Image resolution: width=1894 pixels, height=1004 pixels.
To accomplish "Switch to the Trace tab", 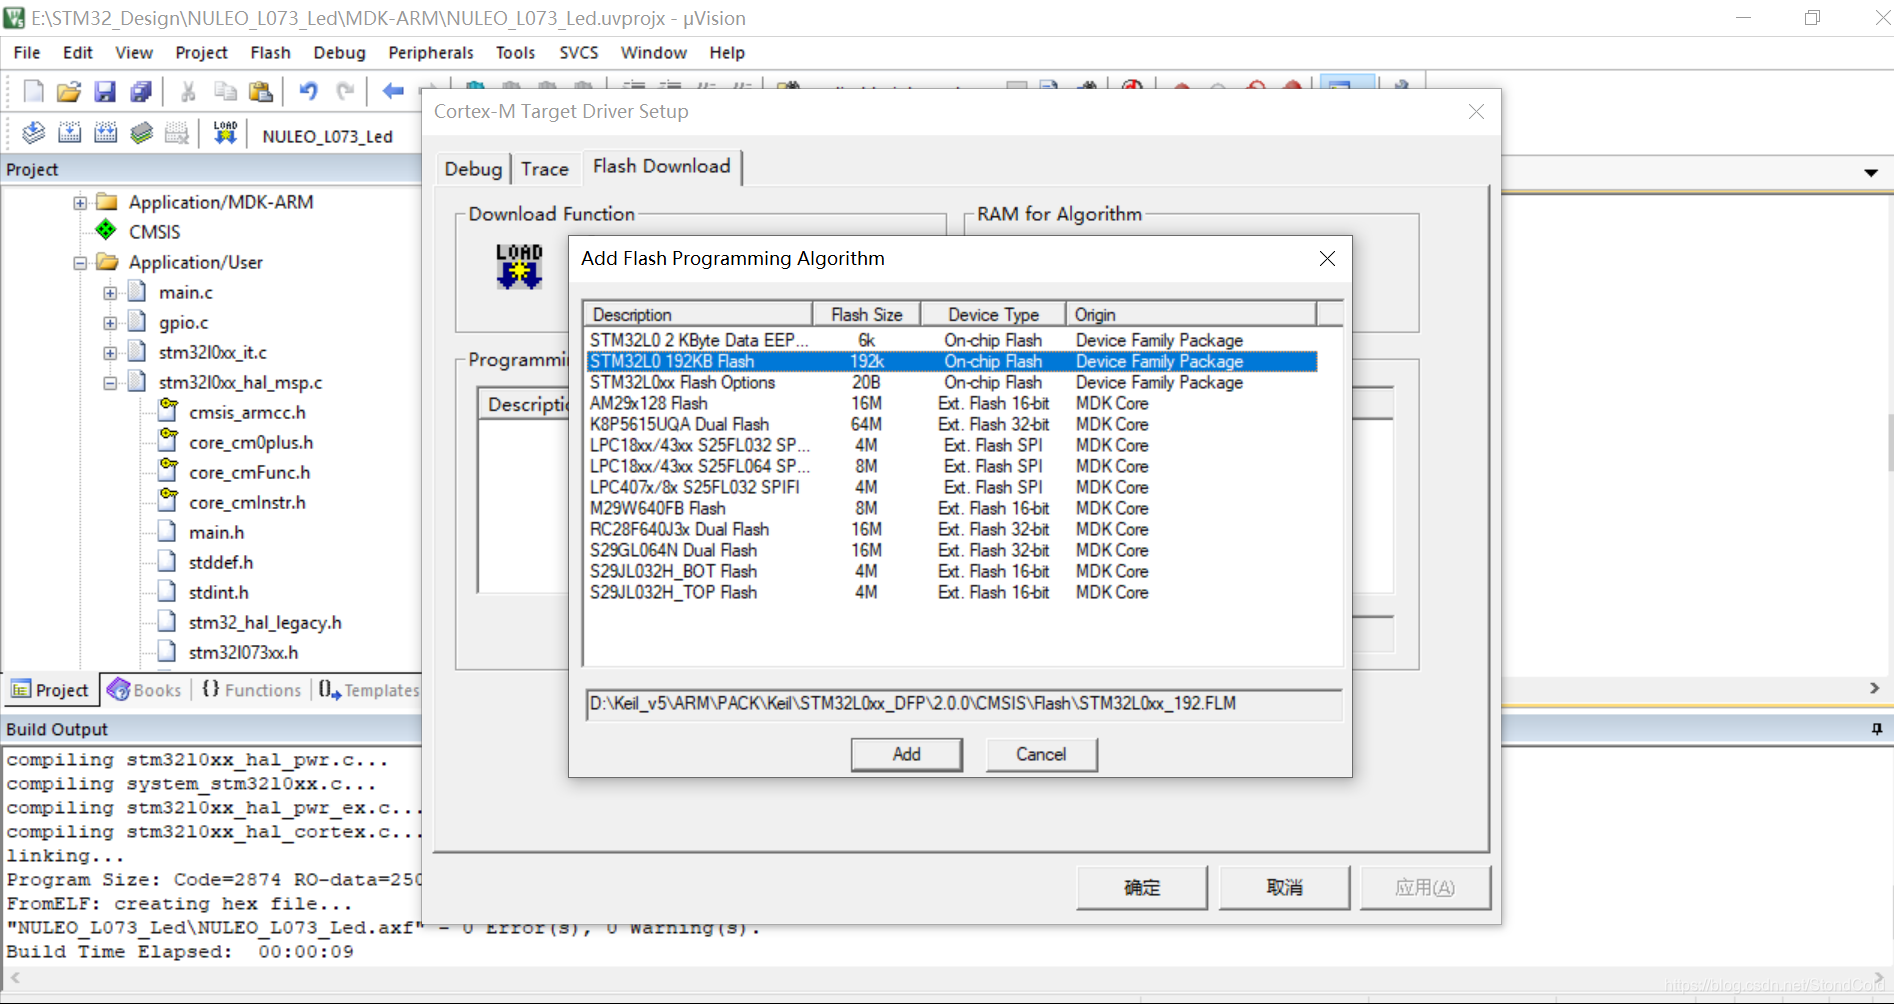I will 545,169.
